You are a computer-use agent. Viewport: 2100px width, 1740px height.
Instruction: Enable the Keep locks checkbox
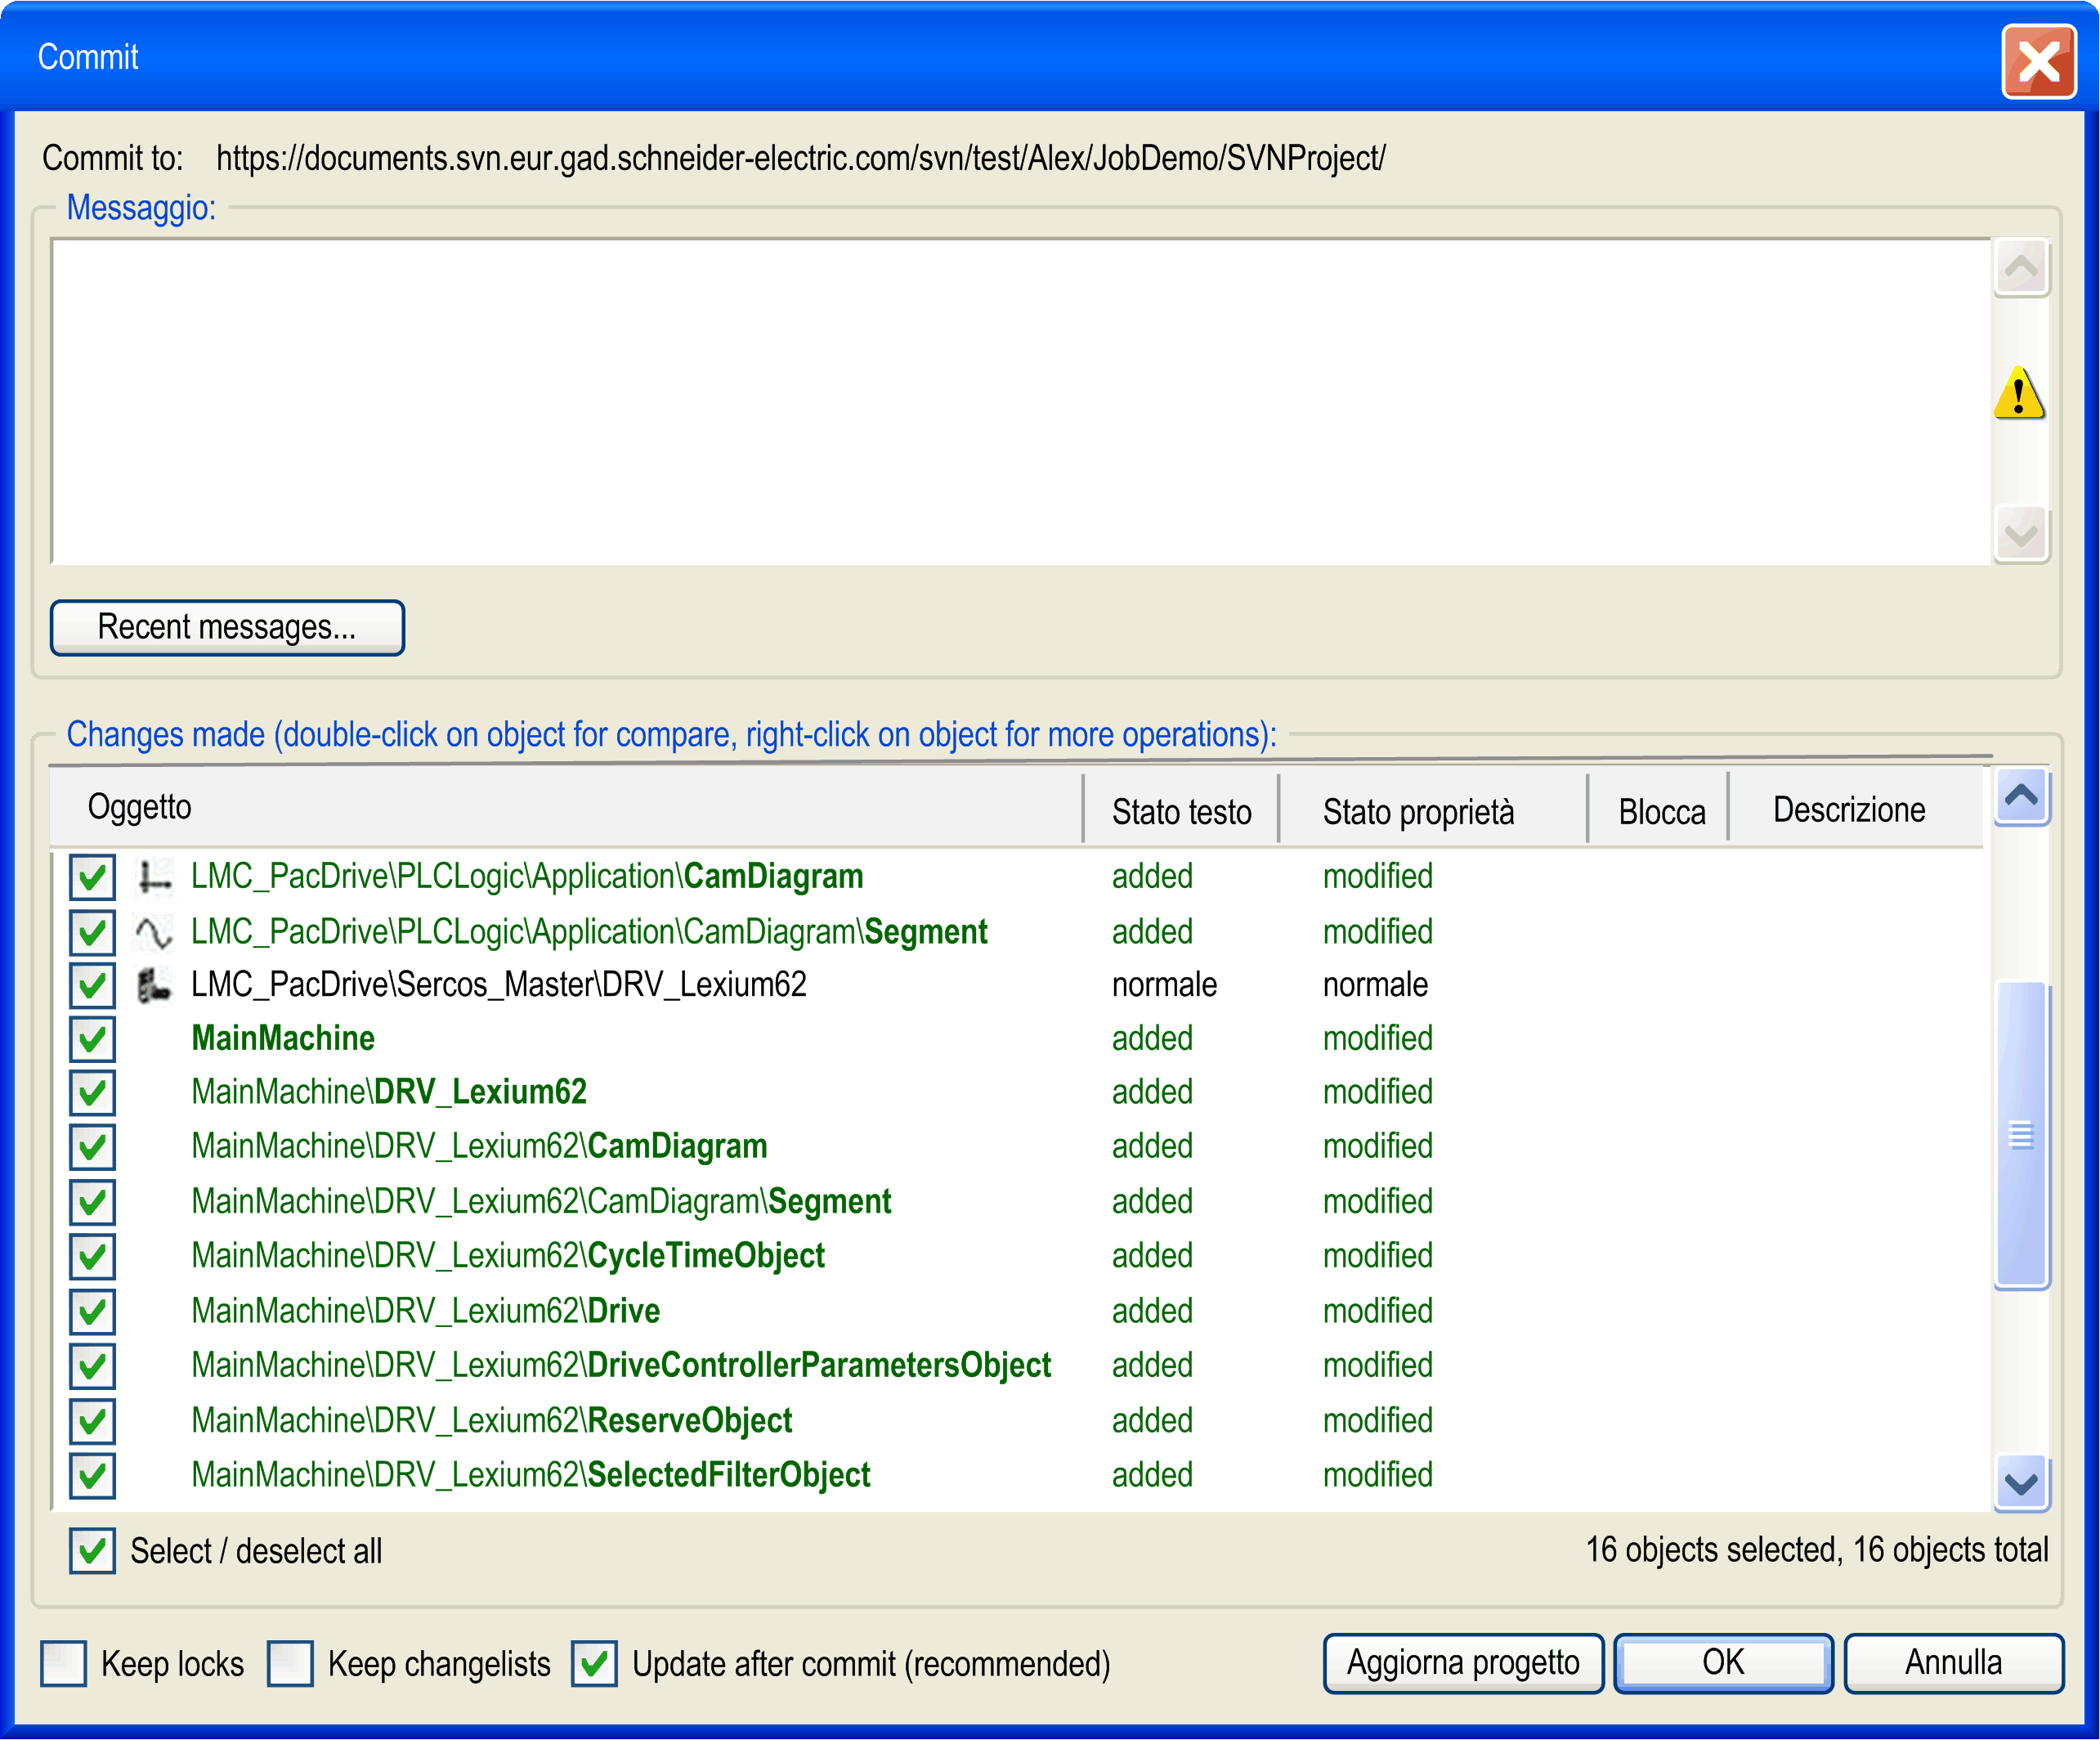coord(64,1664)
